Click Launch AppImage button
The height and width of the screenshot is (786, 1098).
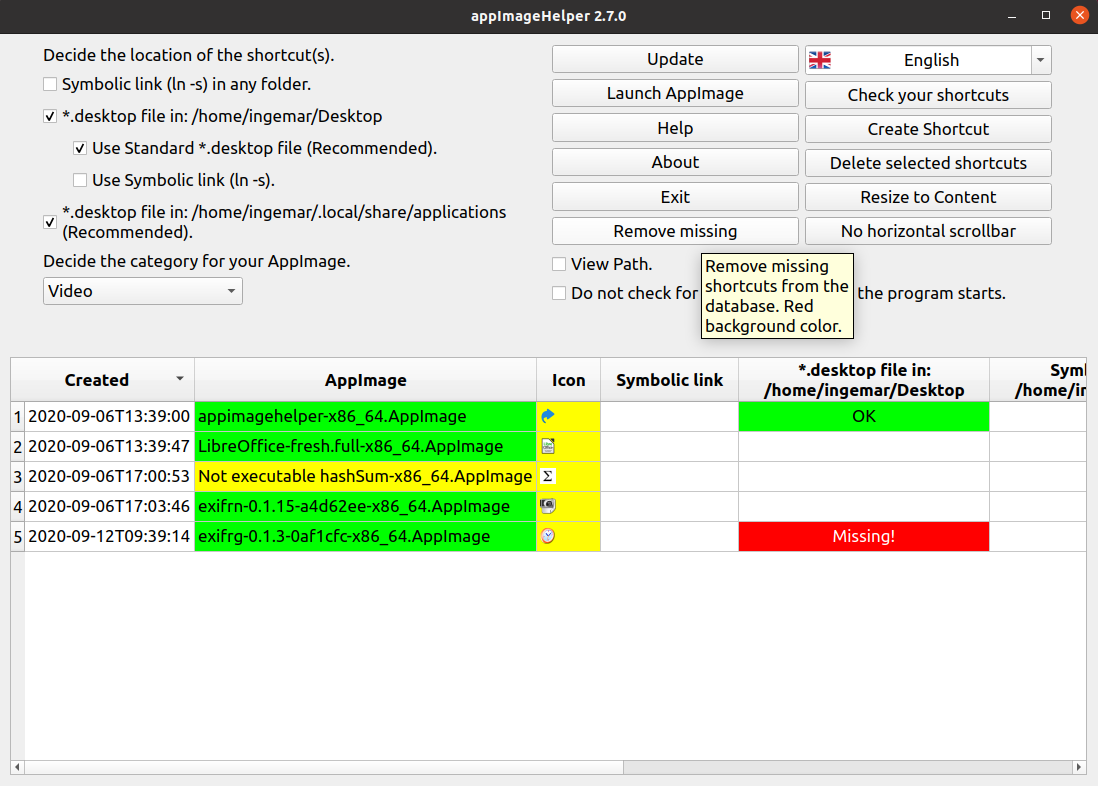coord(675,93)
